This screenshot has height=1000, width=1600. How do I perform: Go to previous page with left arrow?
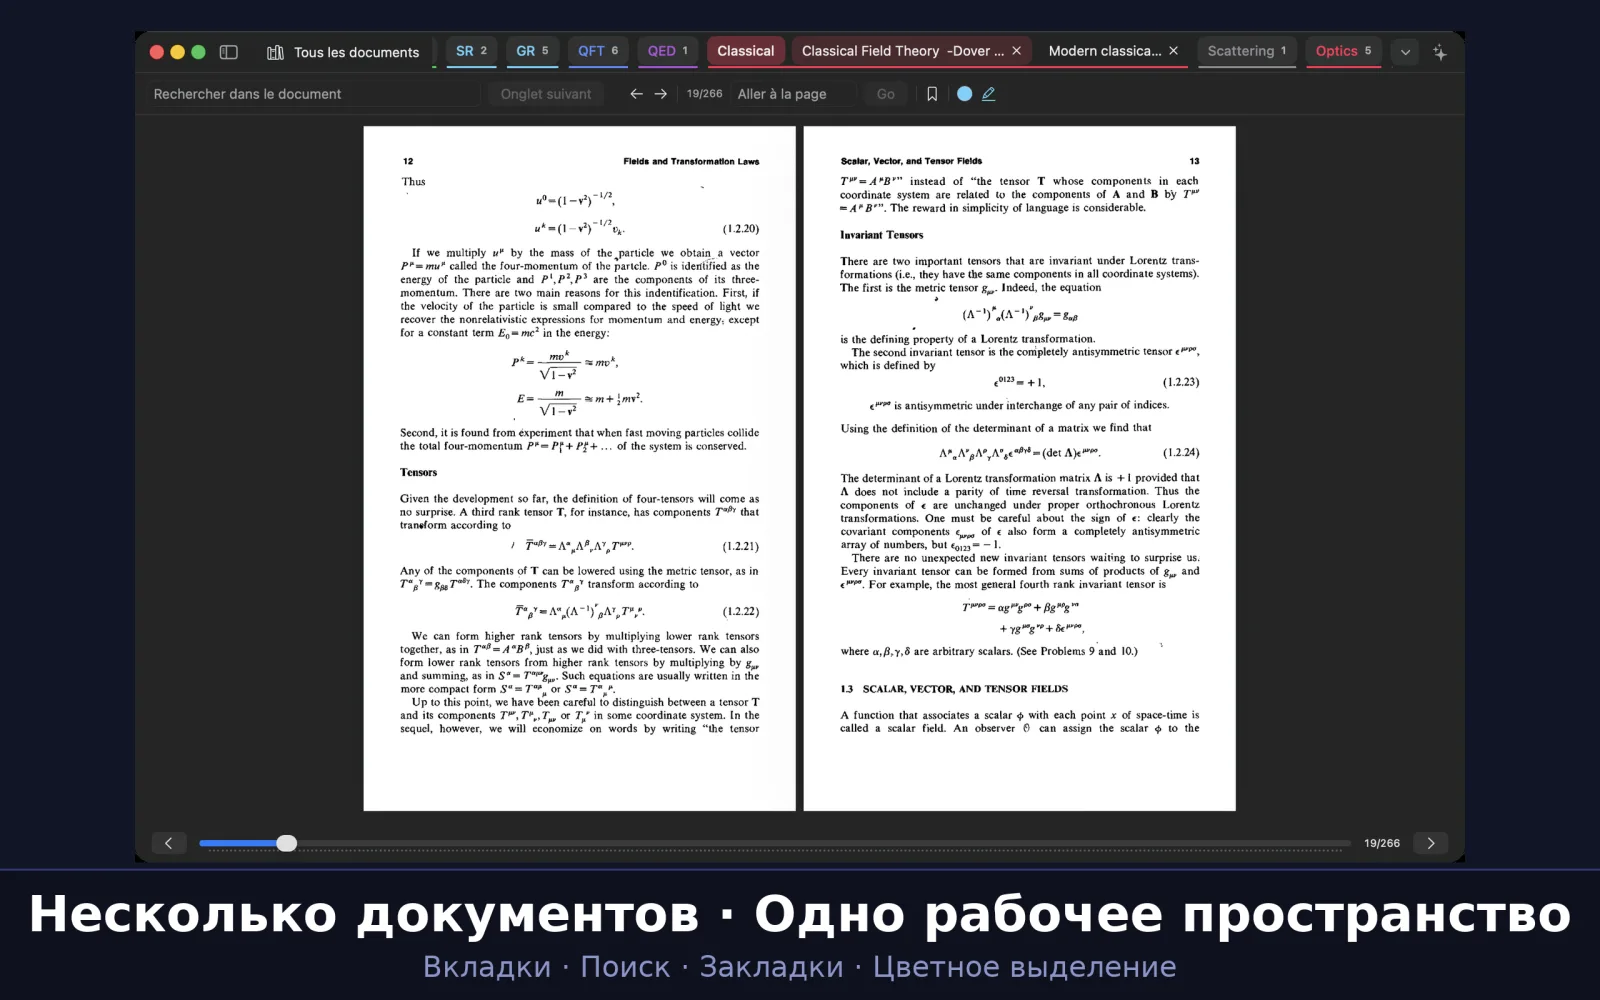636,94
